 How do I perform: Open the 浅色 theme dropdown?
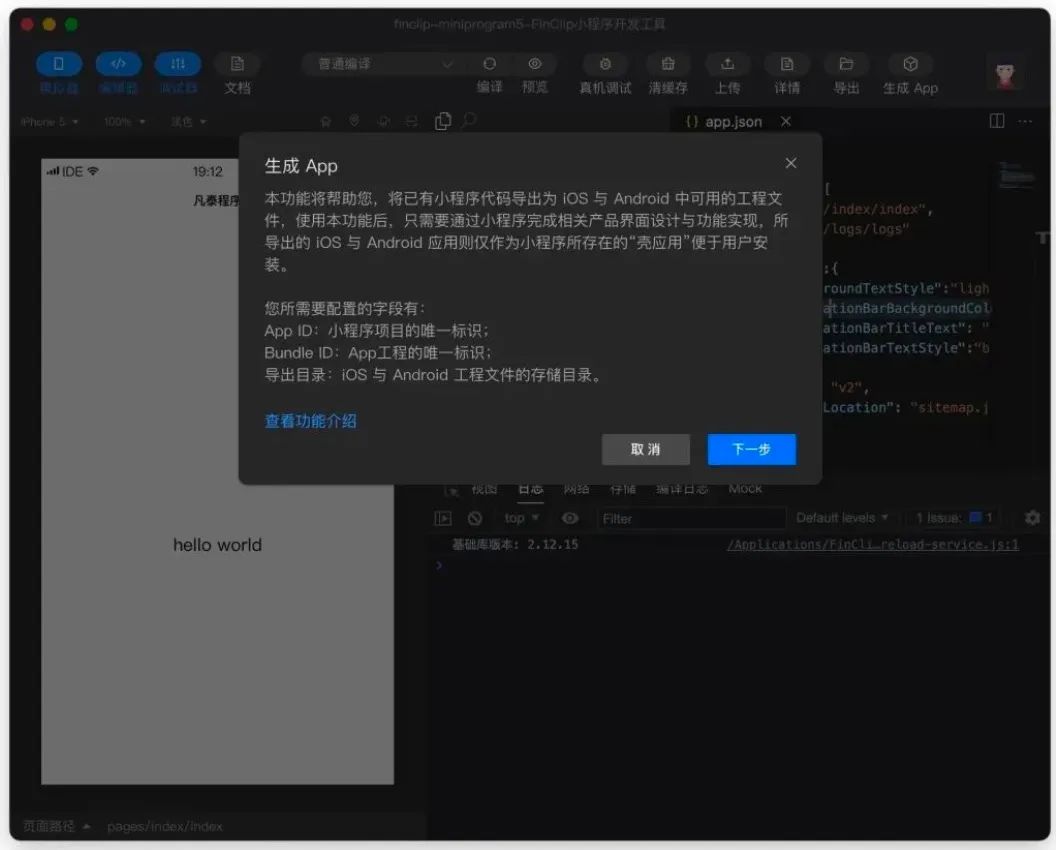click(x=188, y=122)
